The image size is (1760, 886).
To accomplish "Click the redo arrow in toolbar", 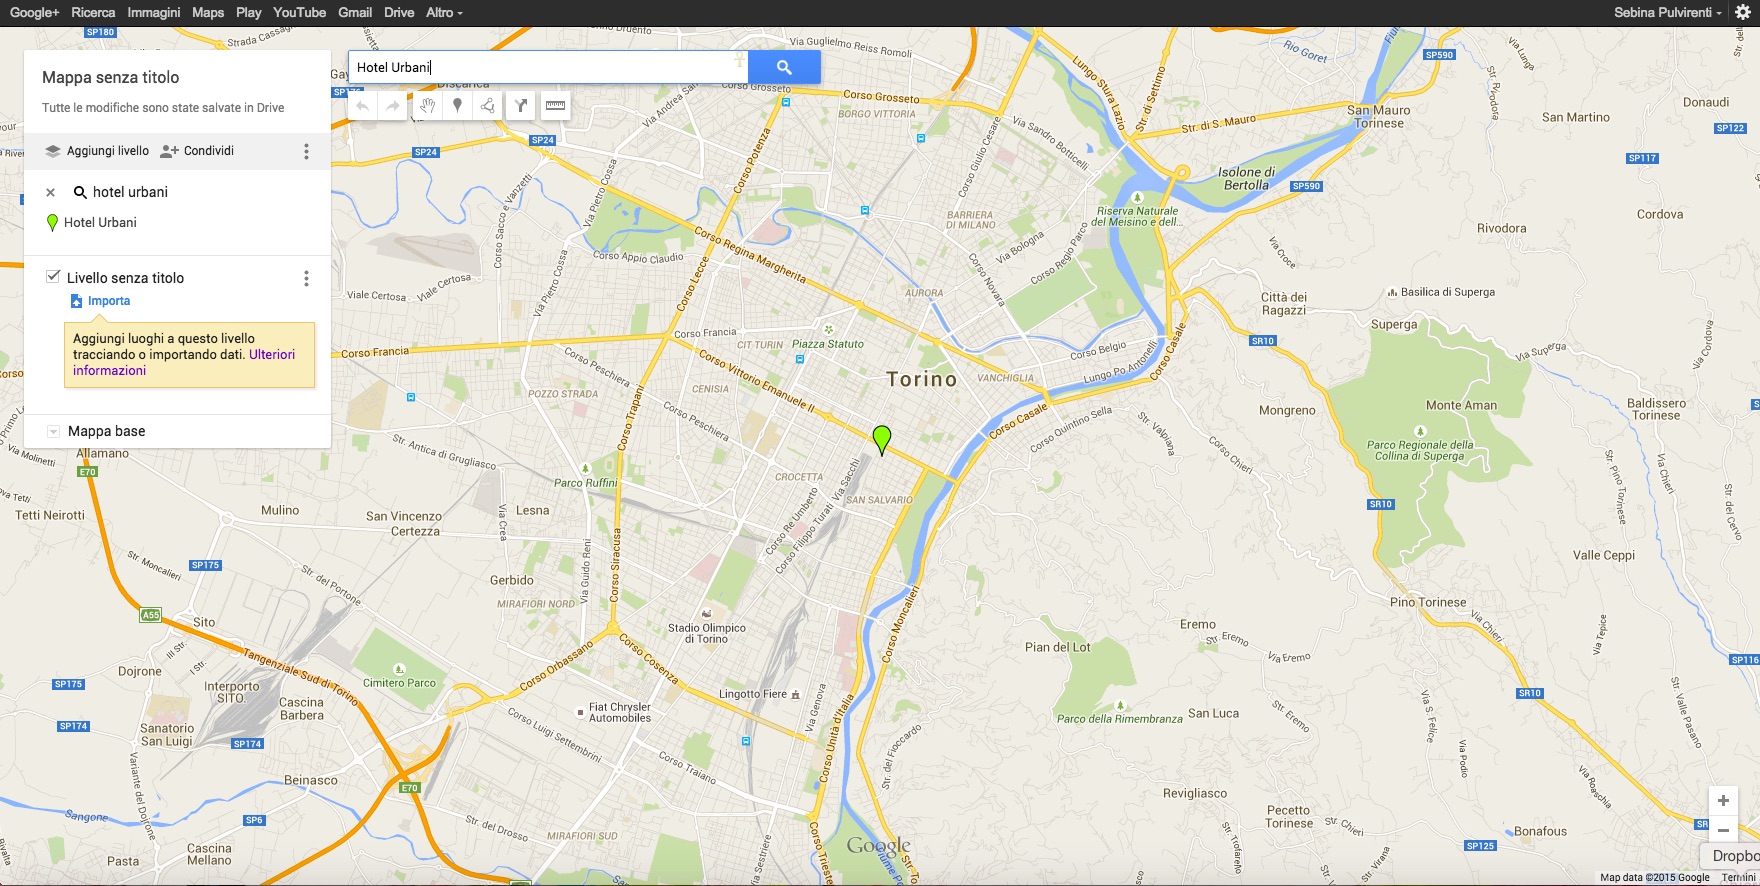I will (x=393, y=105).
